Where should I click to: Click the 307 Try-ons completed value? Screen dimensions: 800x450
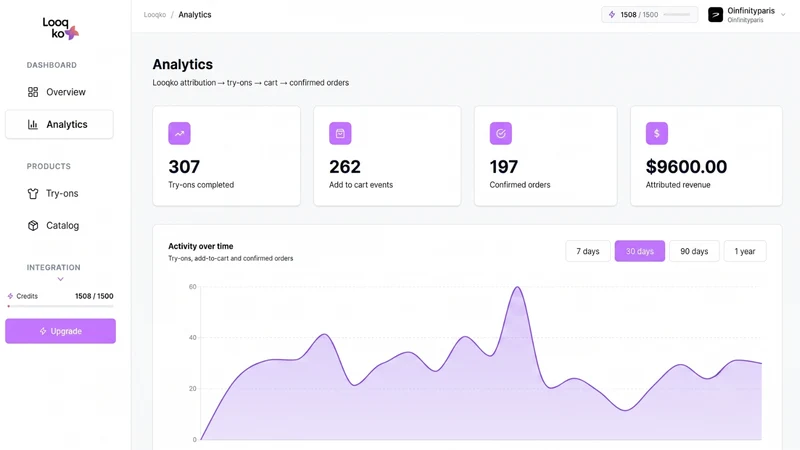click(x=184, y=167)
